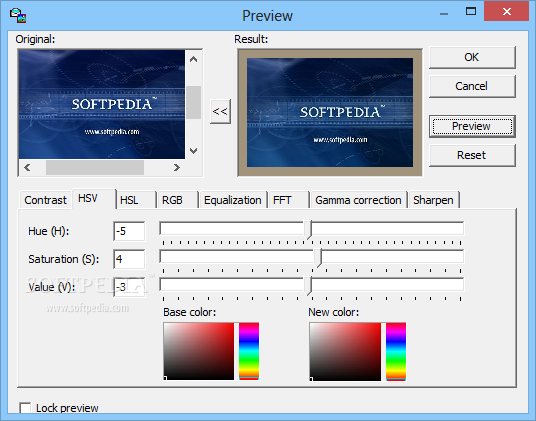Click the Hue slider thumb

pos(308,230)
